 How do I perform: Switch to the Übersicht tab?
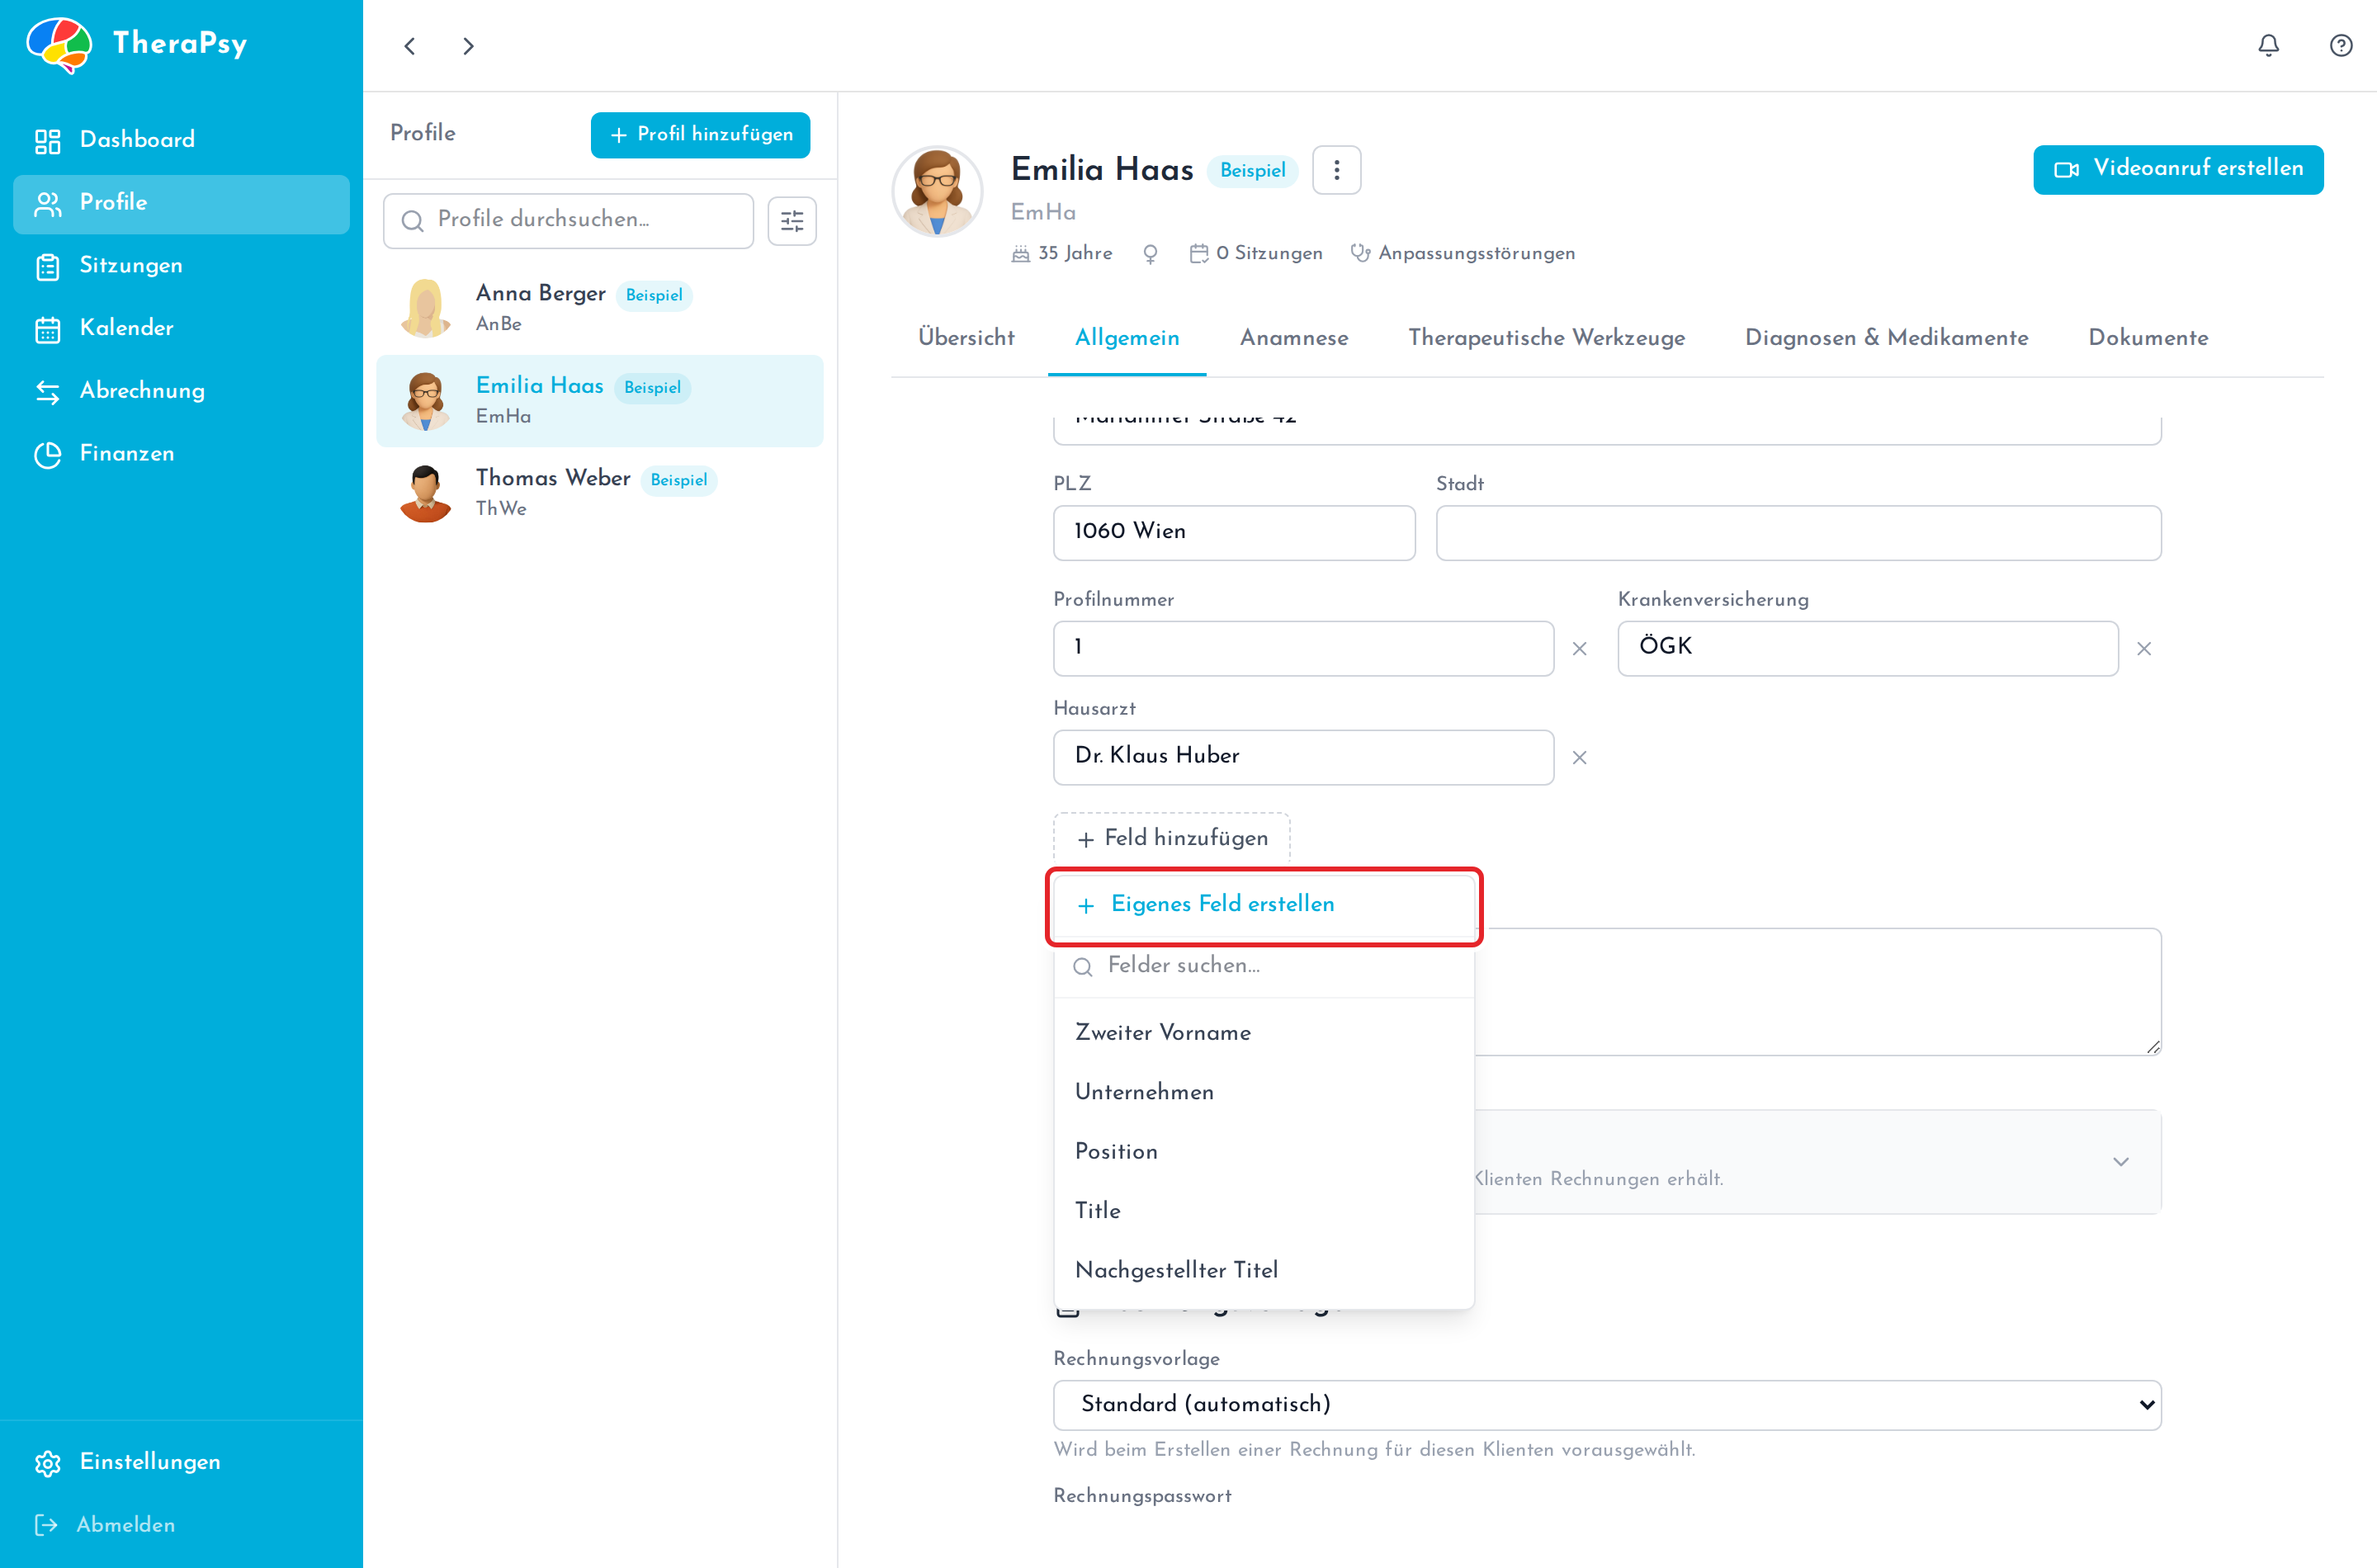966,338
